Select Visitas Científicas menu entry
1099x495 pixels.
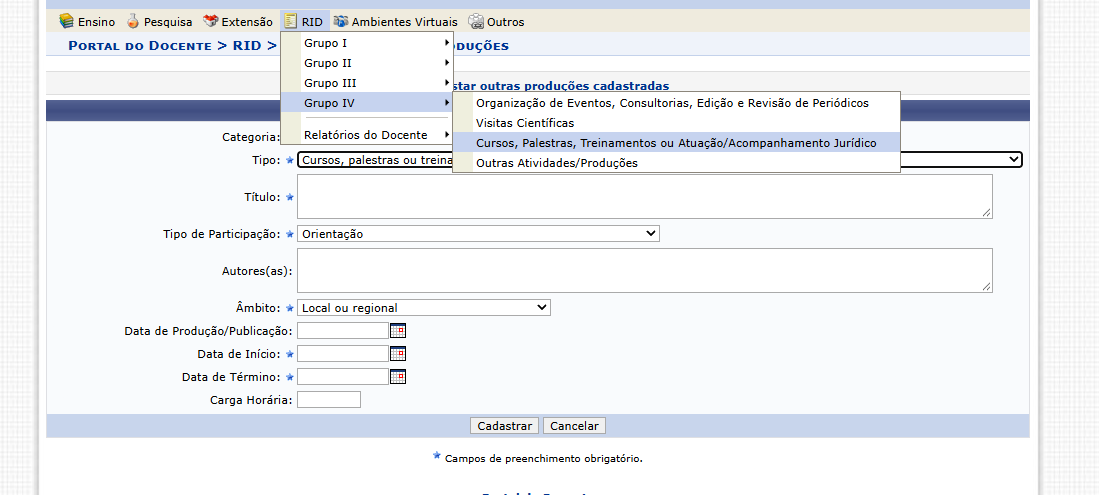(x=676, y=123)
